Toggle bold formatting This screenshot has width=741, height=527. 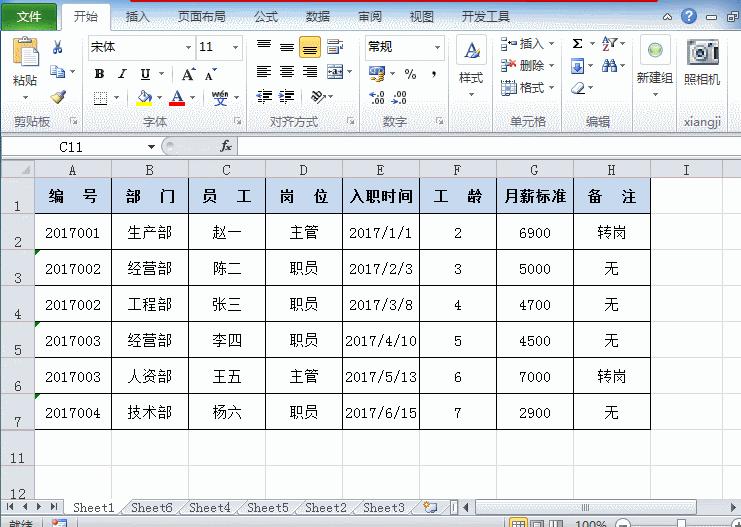[99, 74]
